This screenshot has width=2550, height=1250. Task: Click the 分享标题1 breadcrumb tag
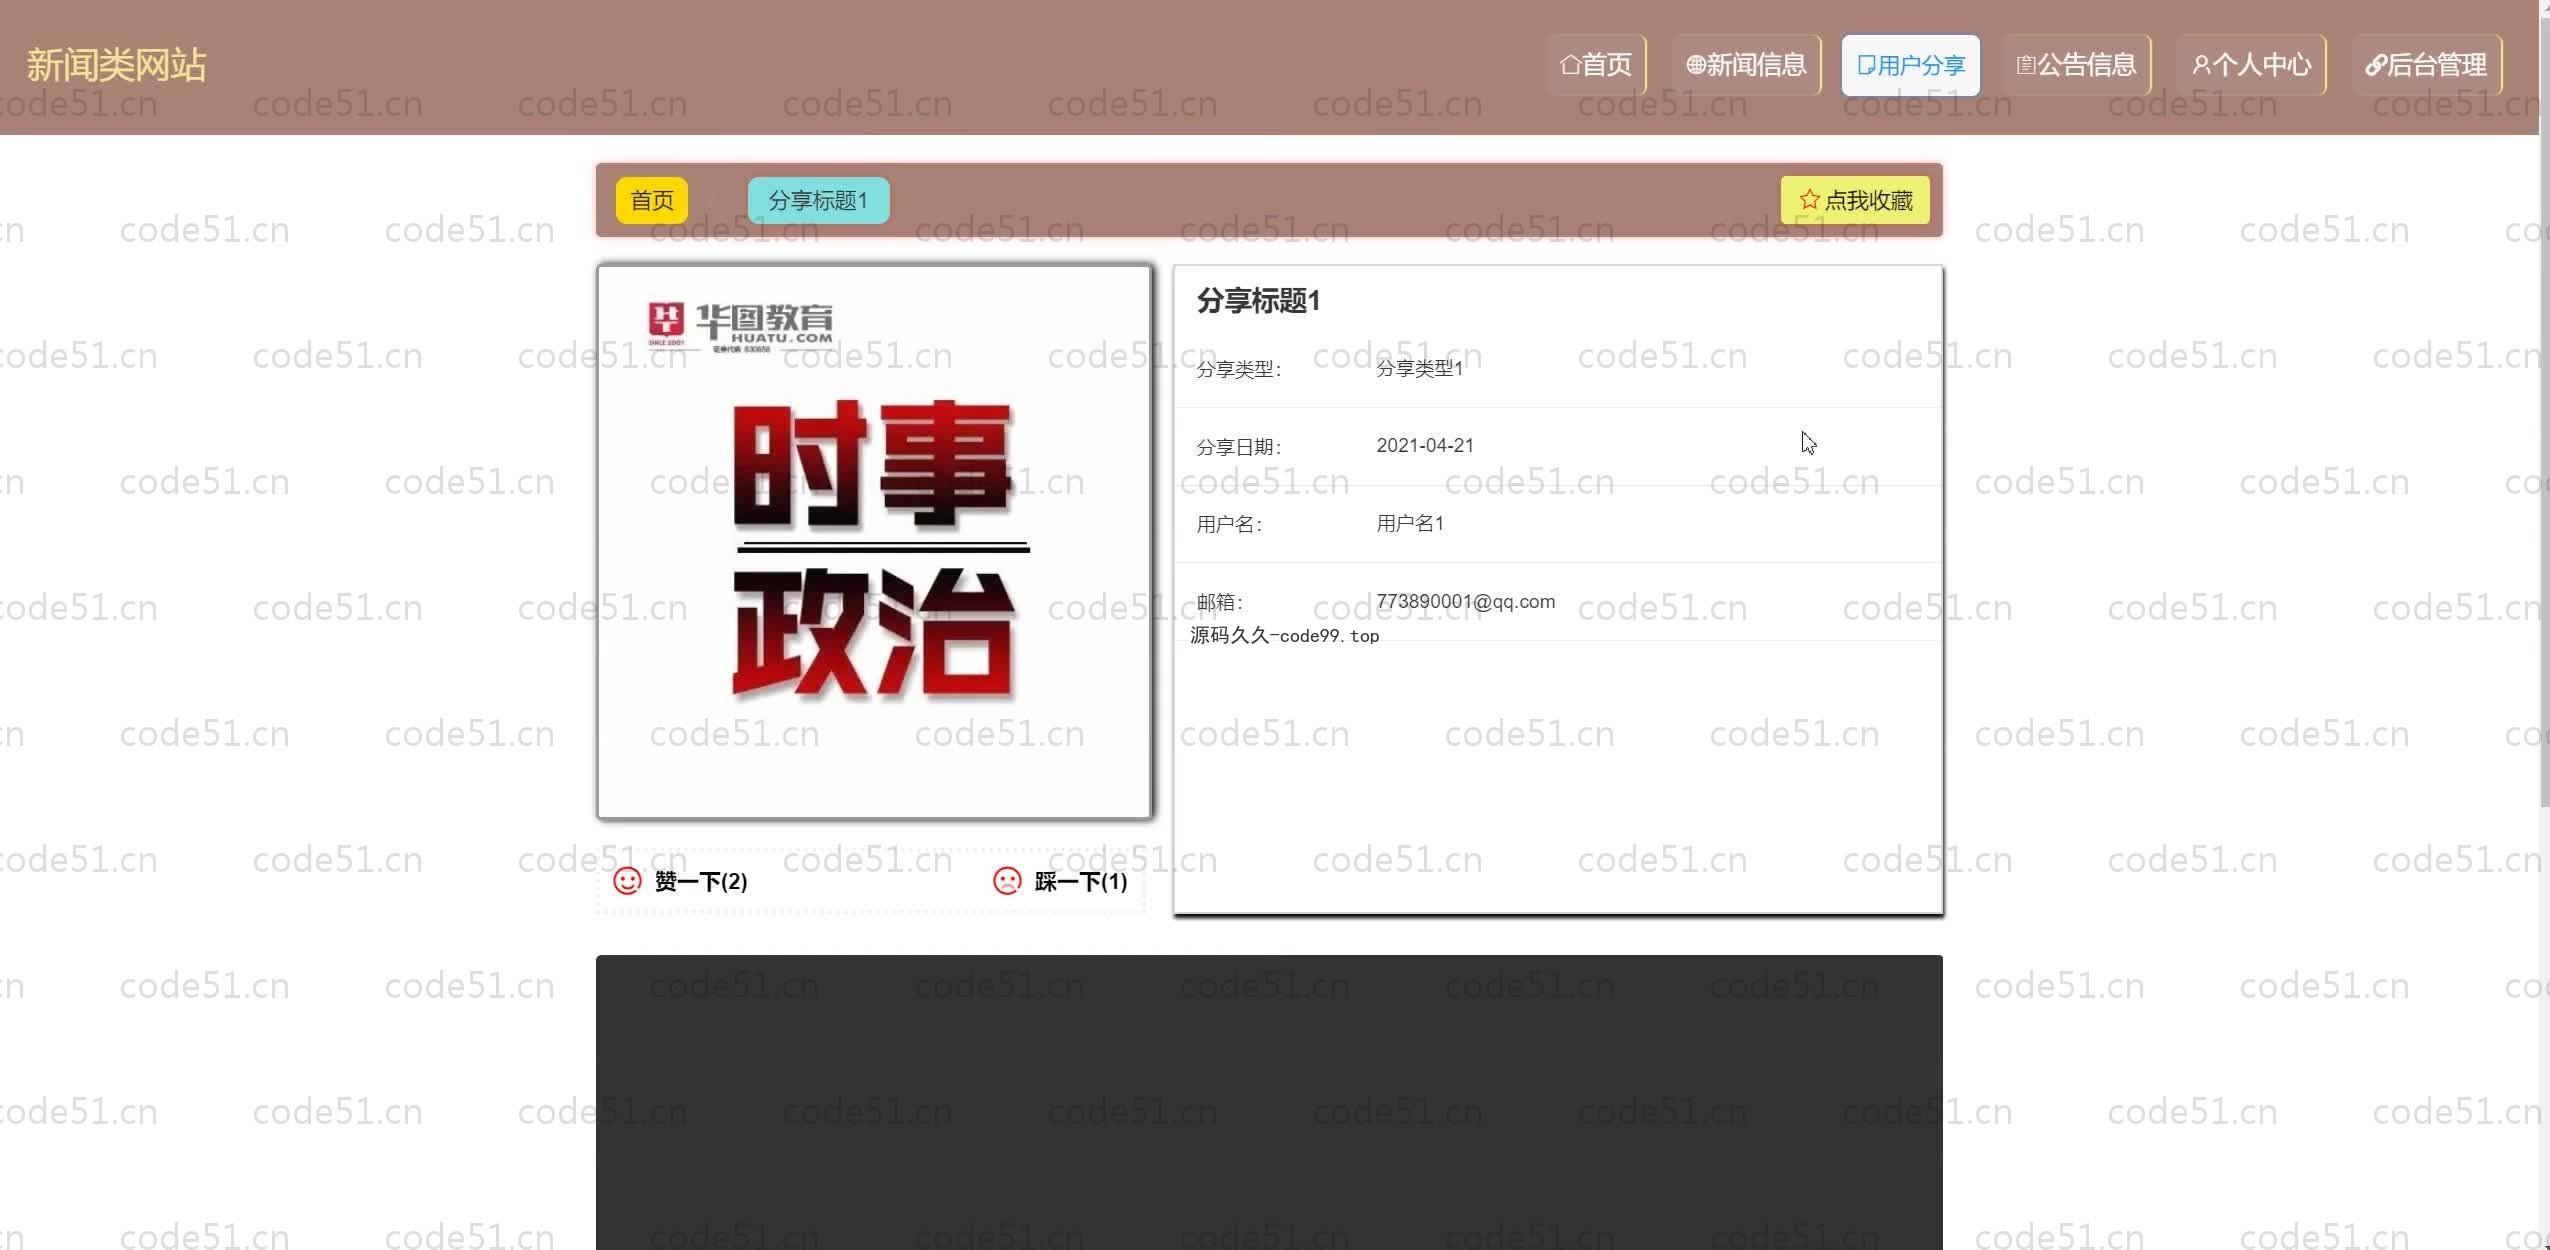point(818,200)
